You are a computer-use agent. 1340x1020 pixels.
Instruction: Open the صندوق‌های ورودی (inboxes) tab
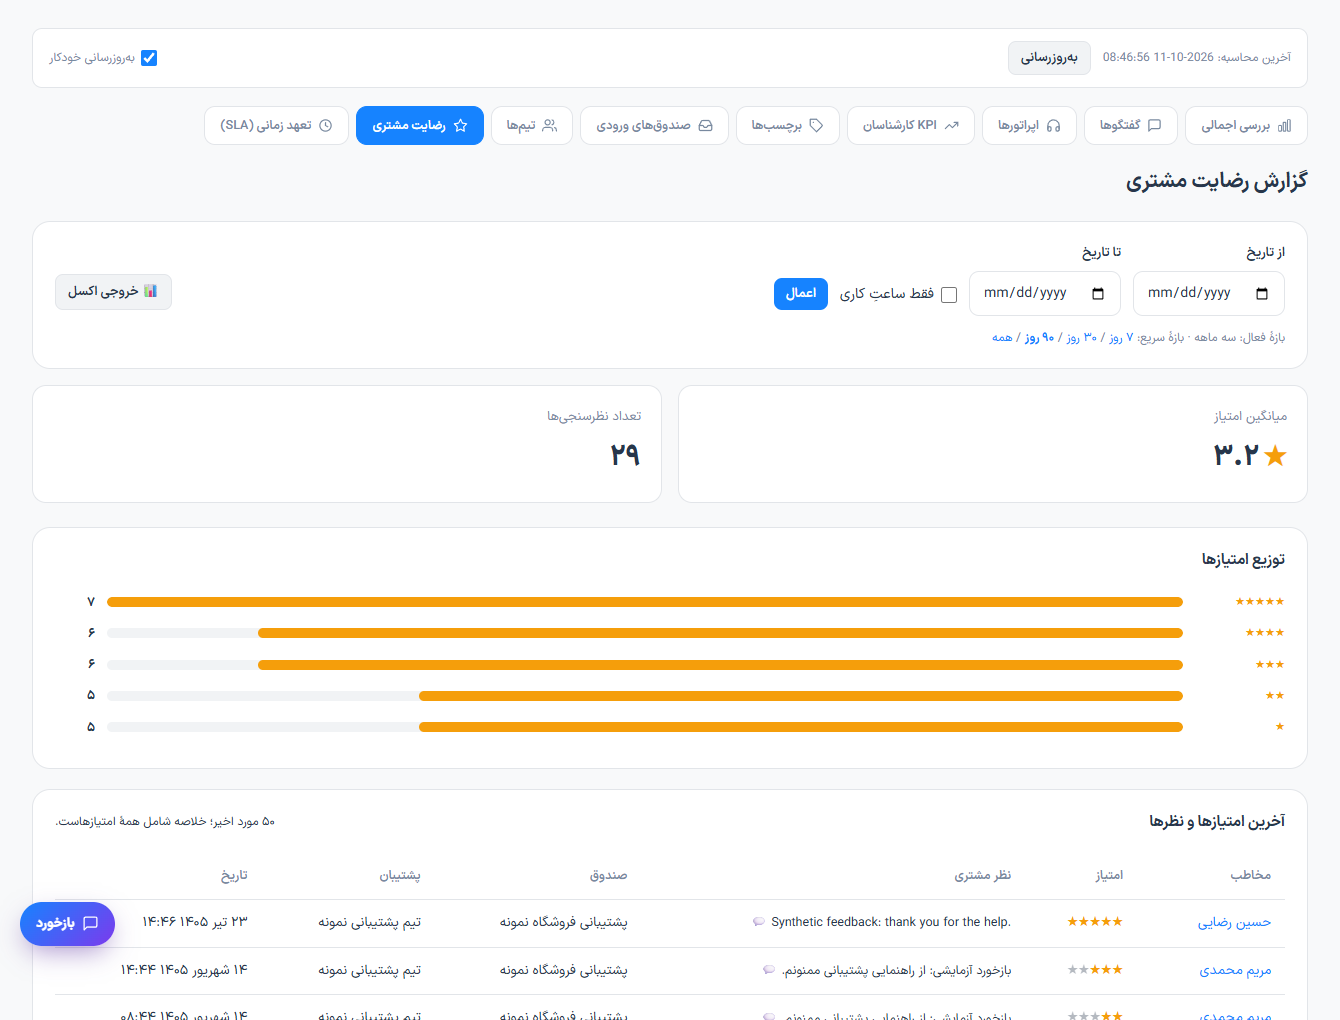pyautogui.click(x=654, y=126)
